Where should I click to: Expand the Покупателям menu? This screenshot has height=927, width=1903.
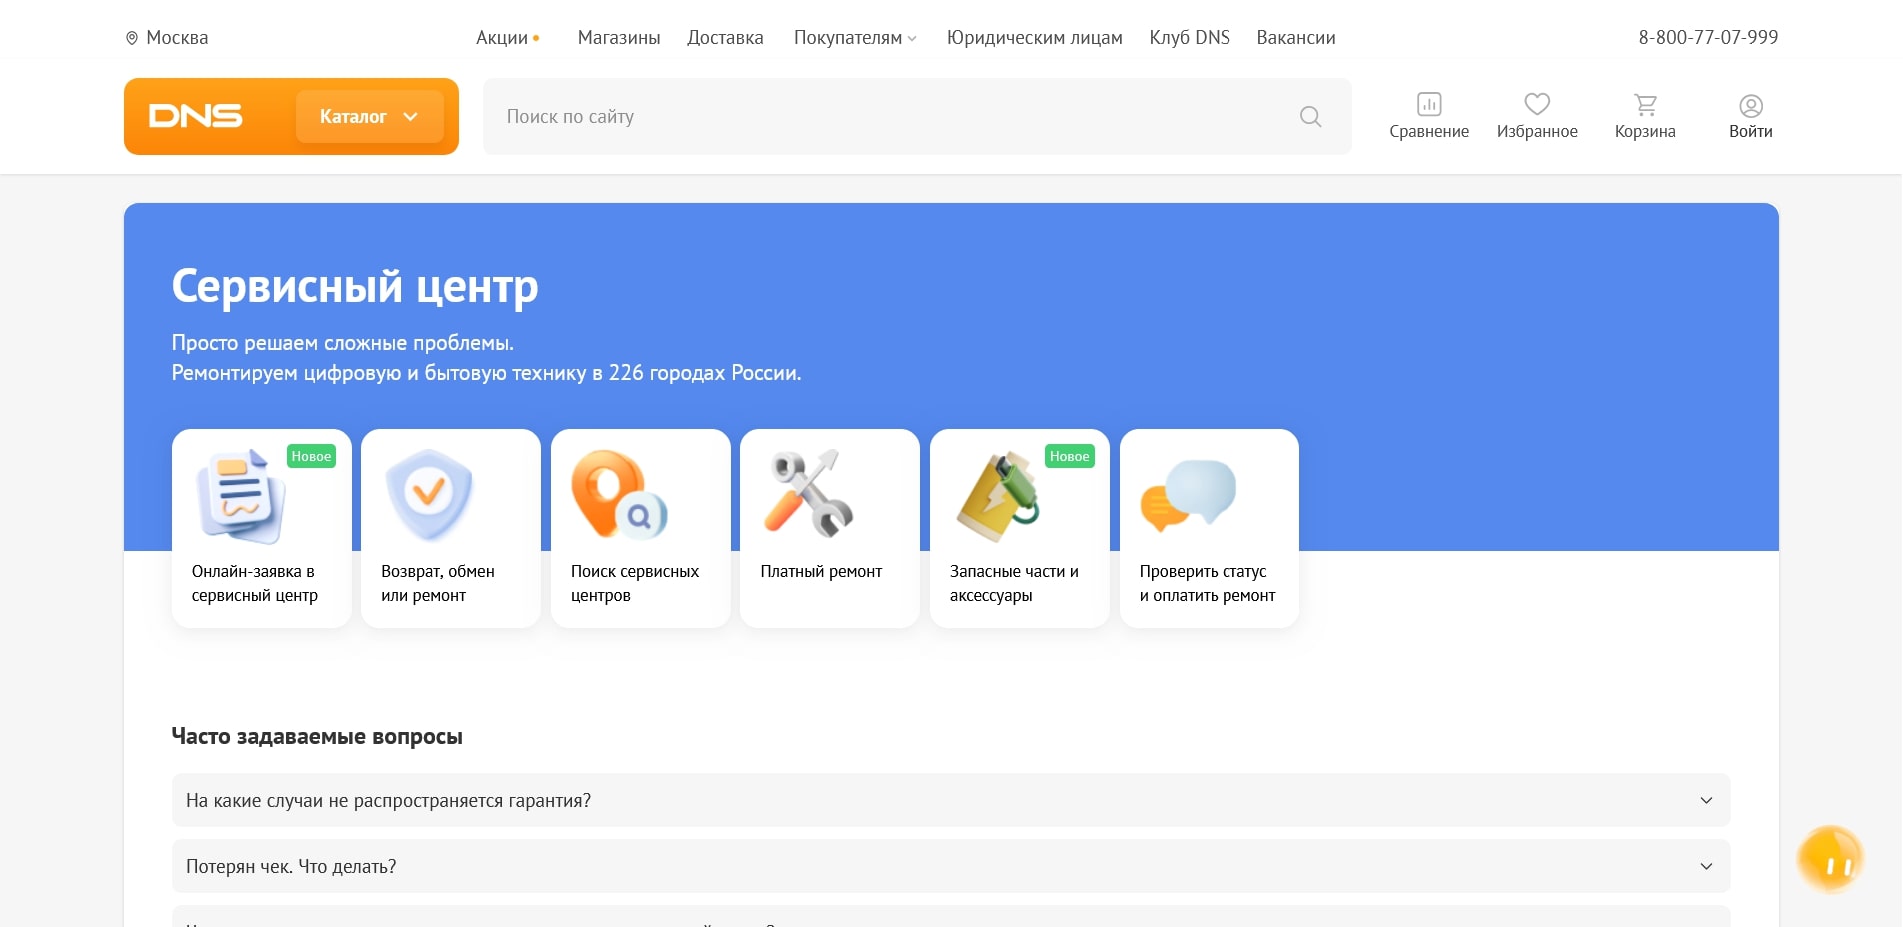click(x=854, y=38)
